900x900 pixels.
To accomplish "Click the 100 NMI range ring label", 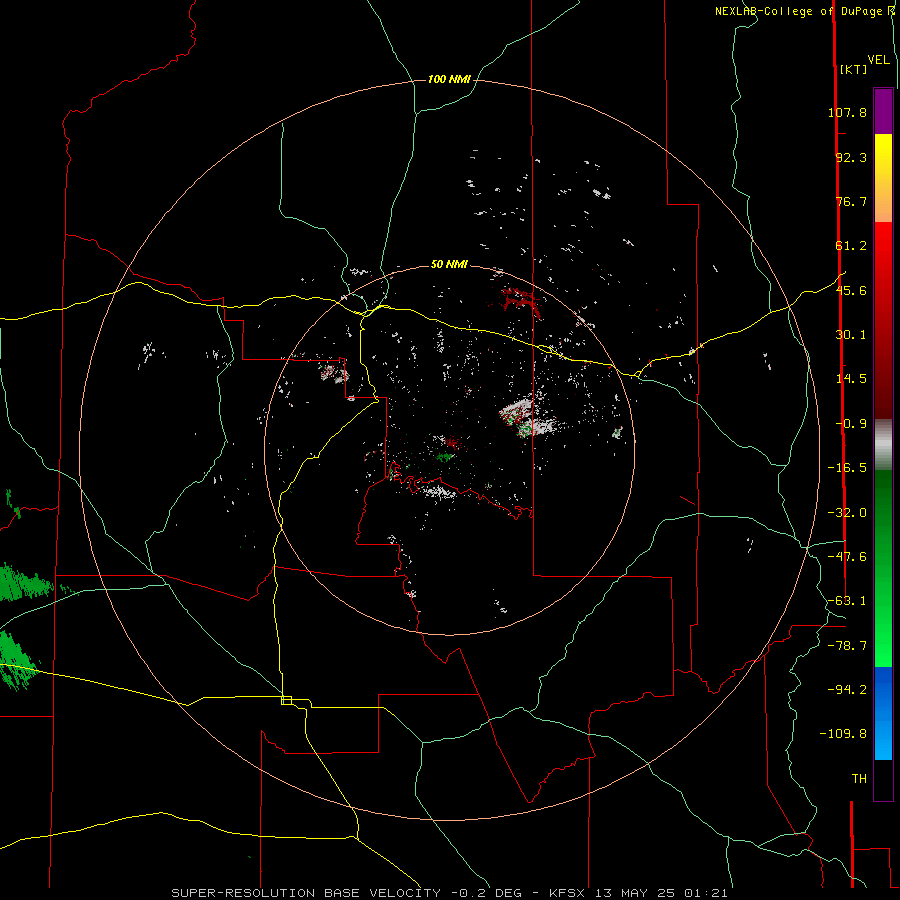I will pyautogui.click(x=449, y=79).
